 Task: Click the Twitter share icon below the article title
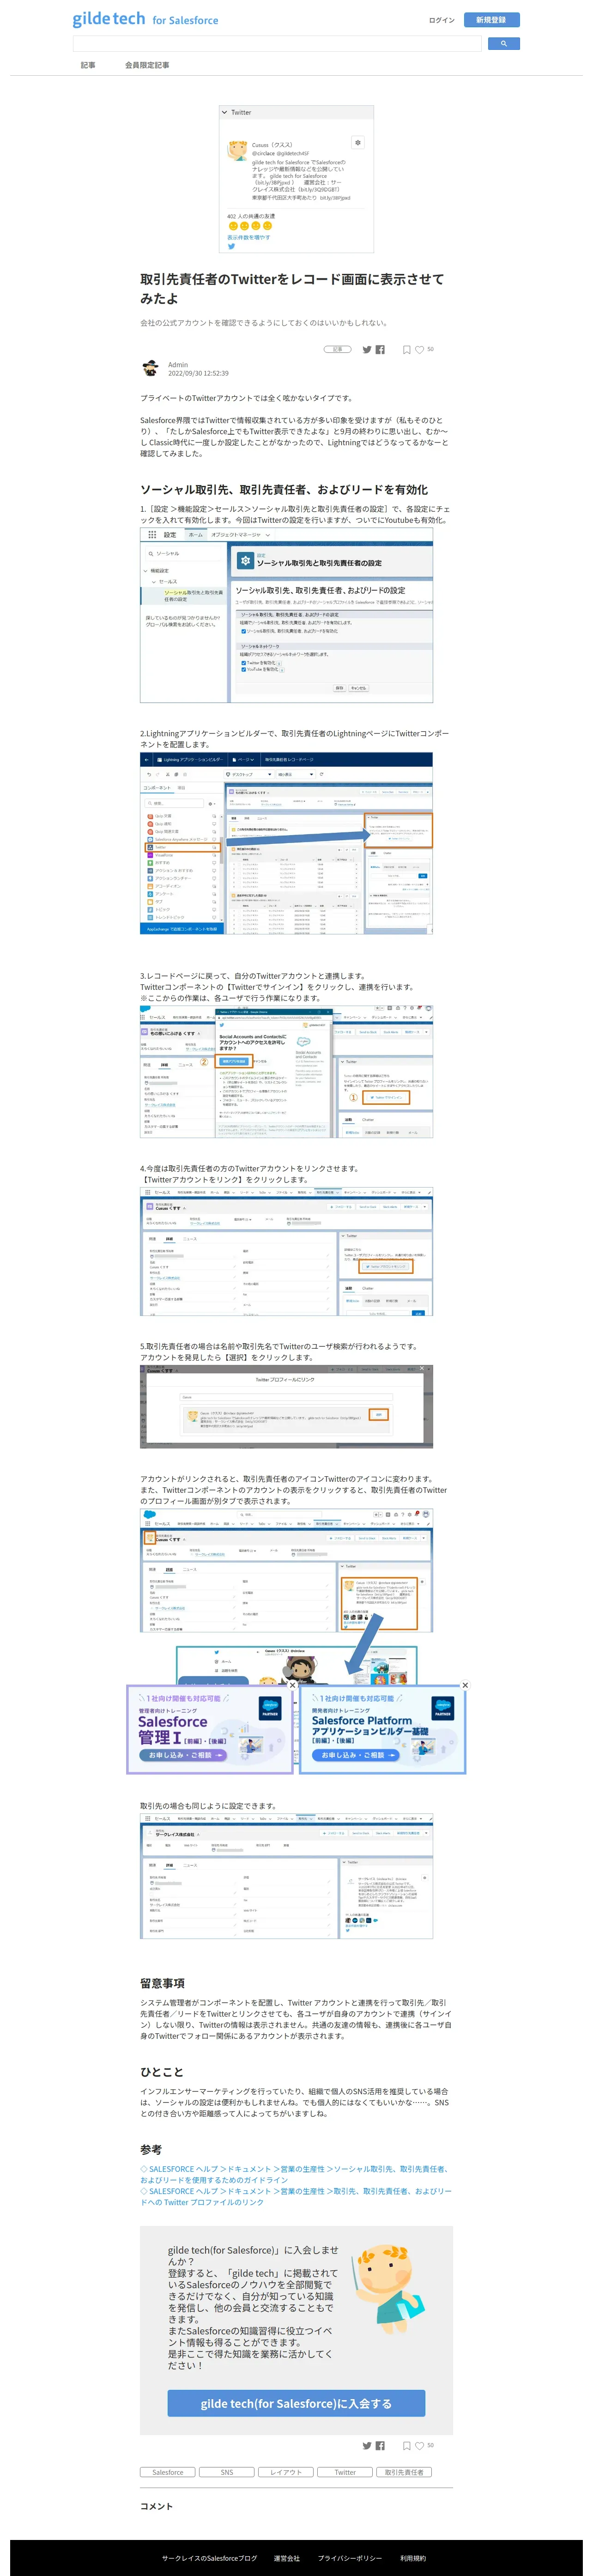click(367, 350)
